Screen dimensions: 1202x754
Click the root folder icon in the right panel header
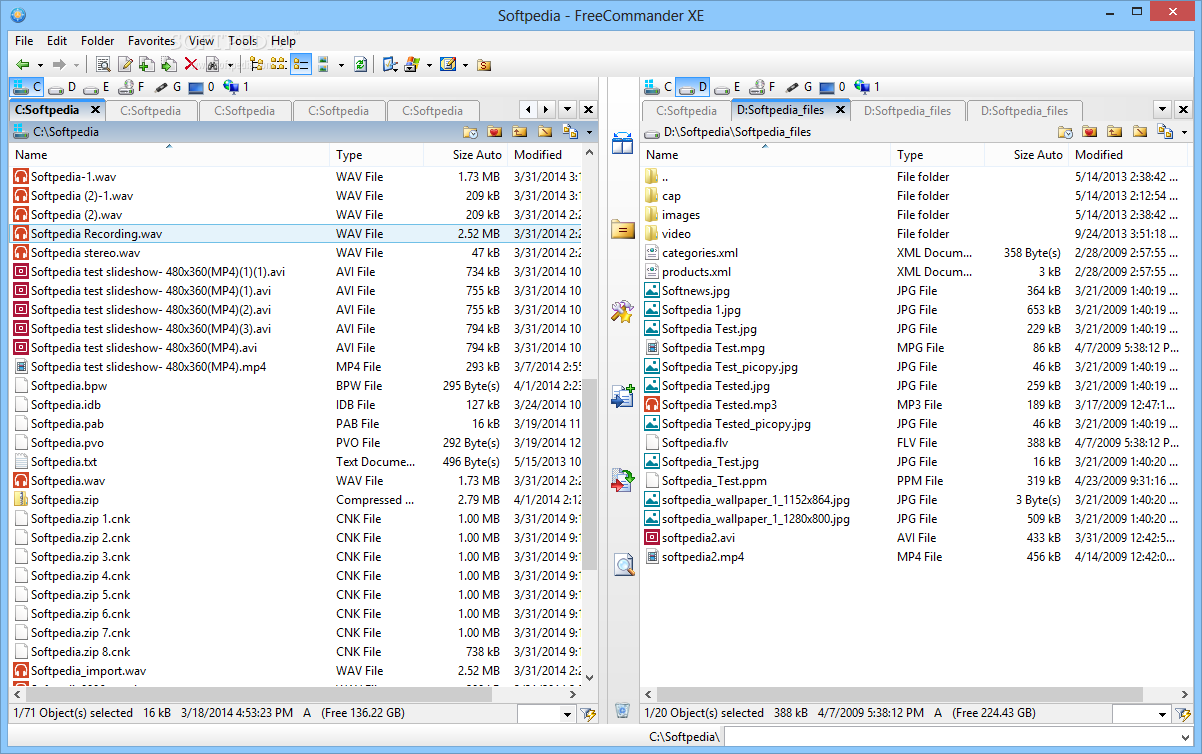pos(1139,132)
